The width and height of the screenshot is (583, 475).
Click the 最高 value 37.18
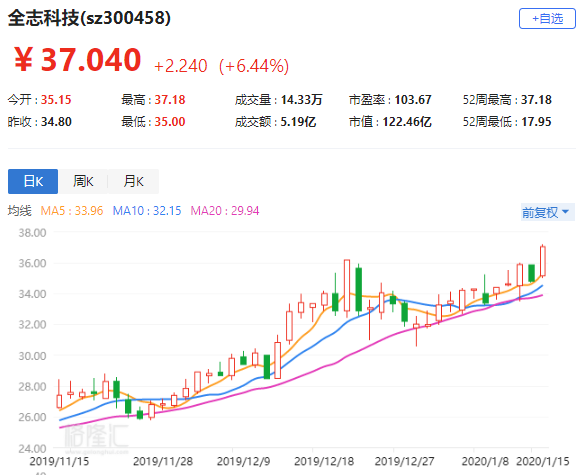(x=170, y=100)
